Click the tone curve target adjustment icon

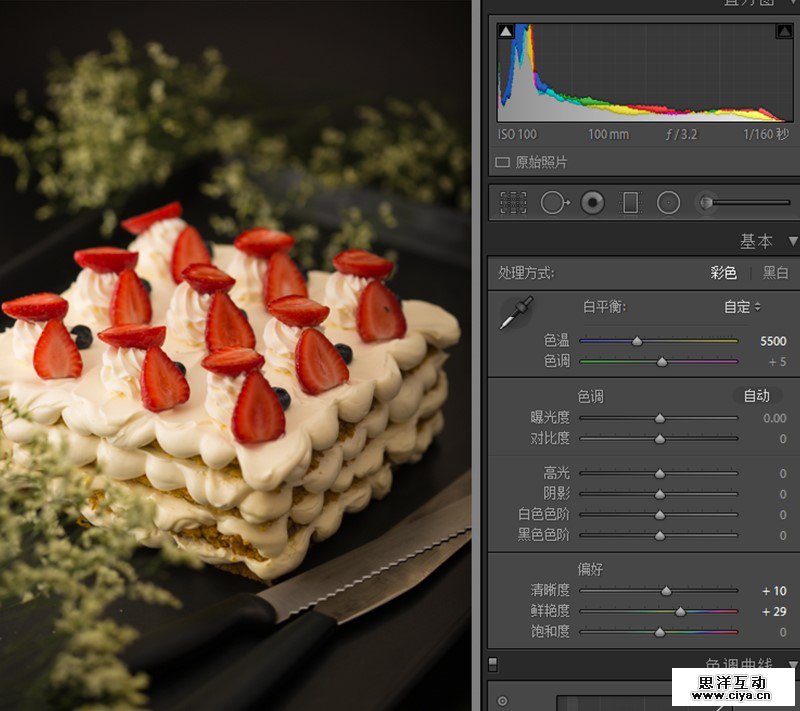click(x=502, y=701)
